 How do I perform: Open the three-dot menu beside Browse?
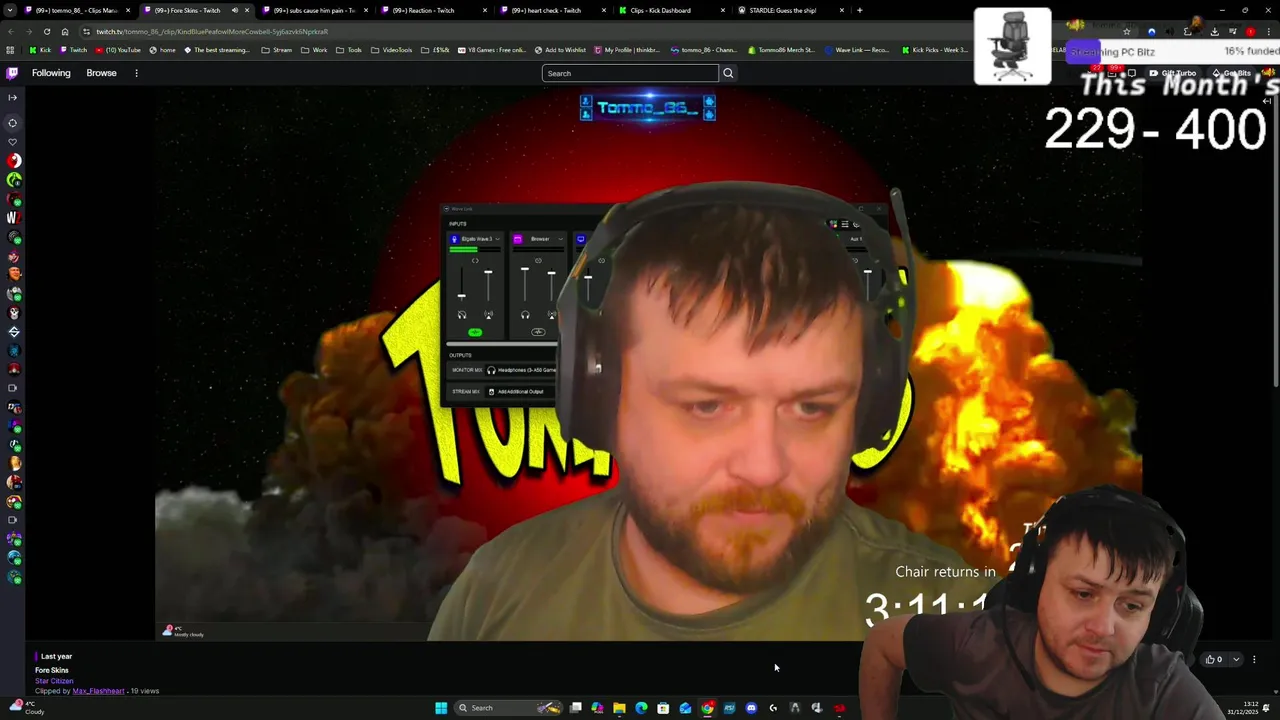point(136,73)
